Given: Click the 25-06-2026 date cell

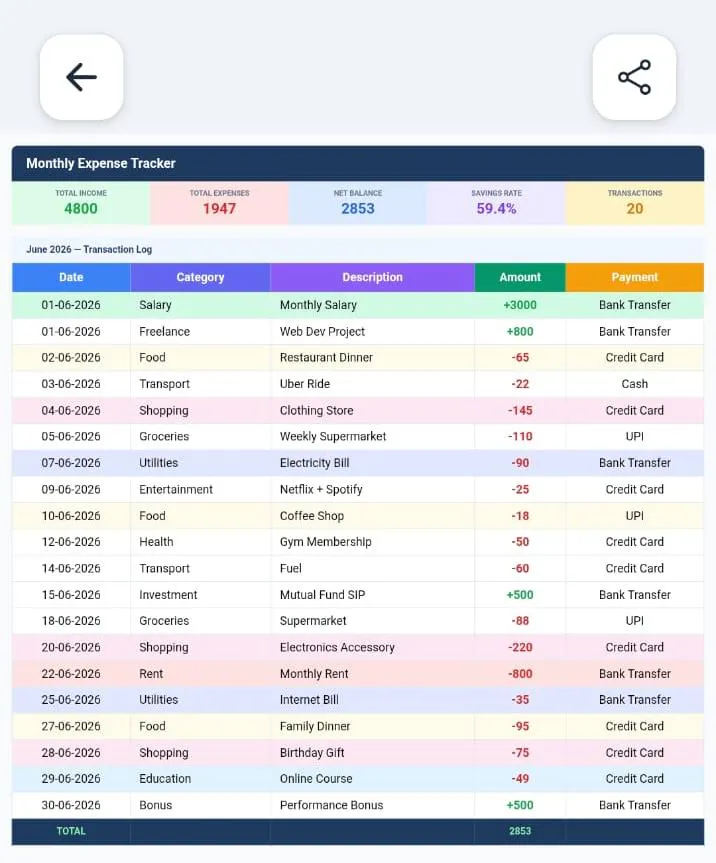Looking at the screenshot, I should point(71,700).
